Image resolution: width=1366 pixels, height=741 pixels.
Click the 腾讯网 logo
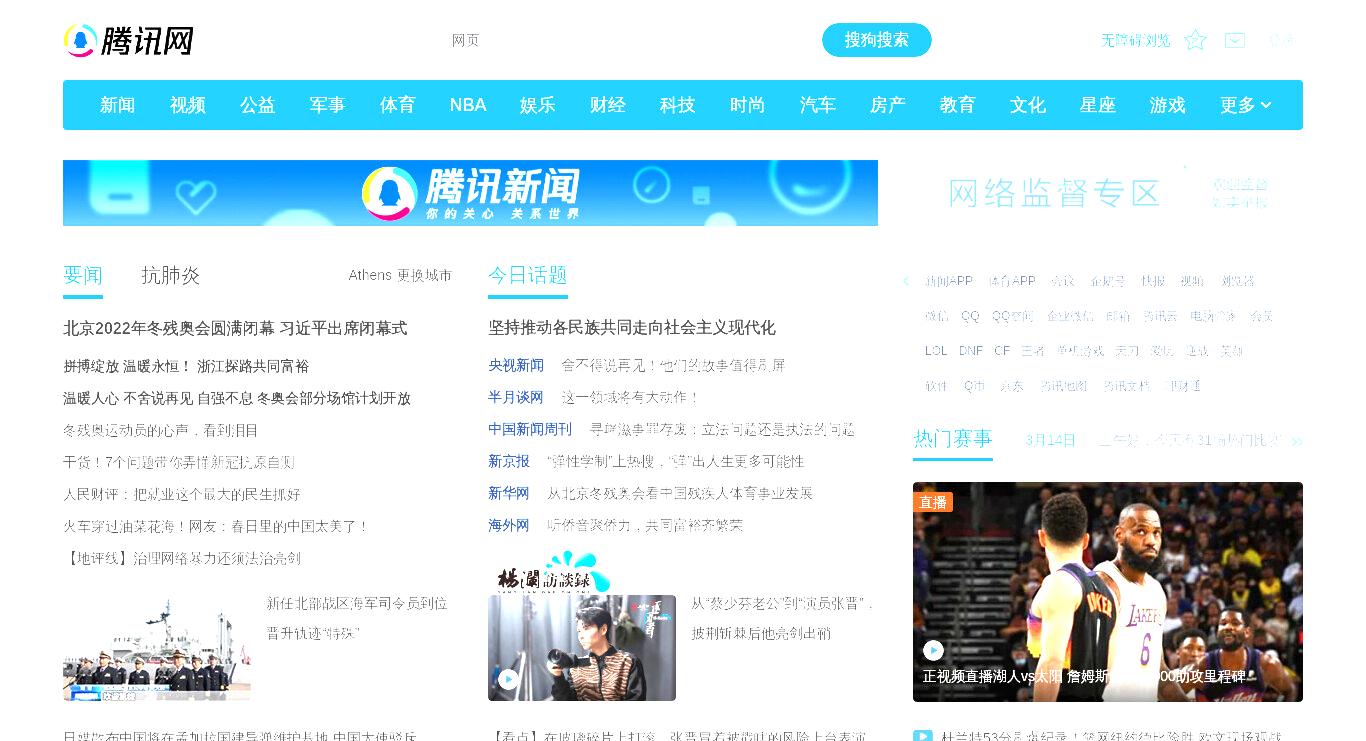[x=128, y=41]
